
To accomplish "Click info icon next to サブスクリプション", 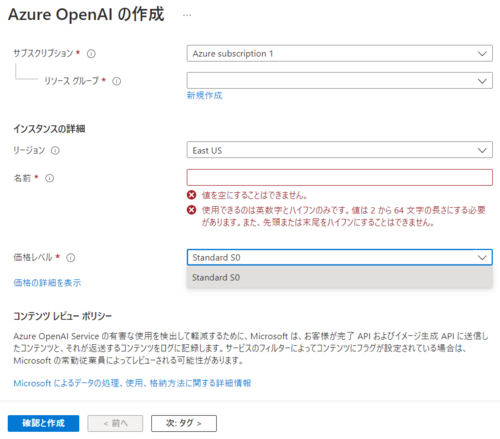I will 91,54.
